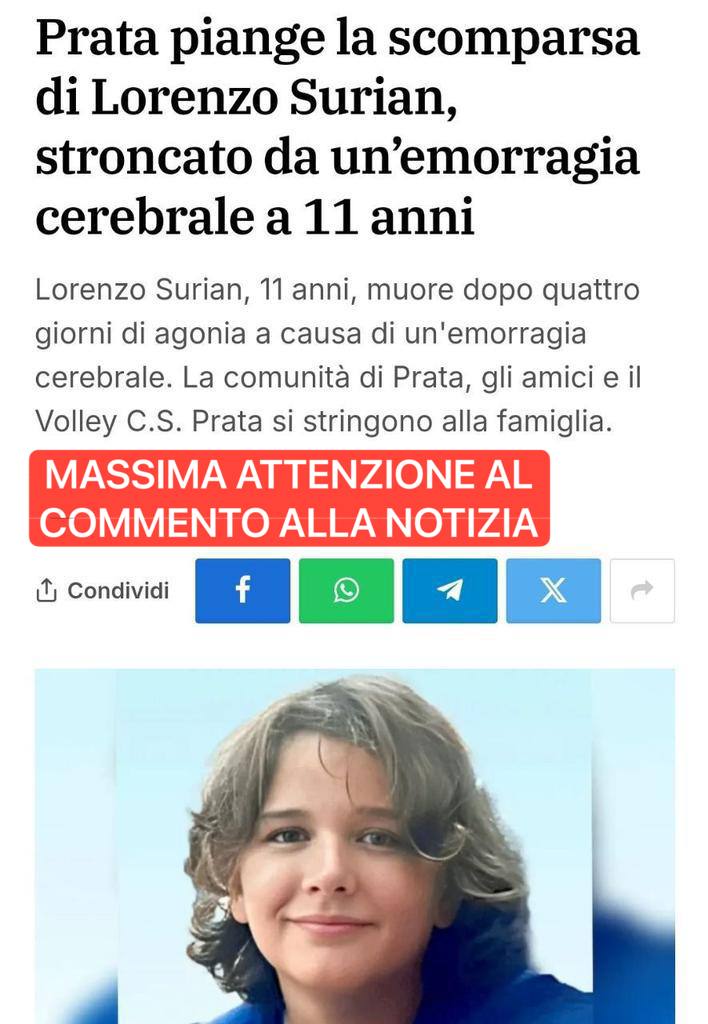Click 'giorni di agonia' in the summary

(140, 334)
